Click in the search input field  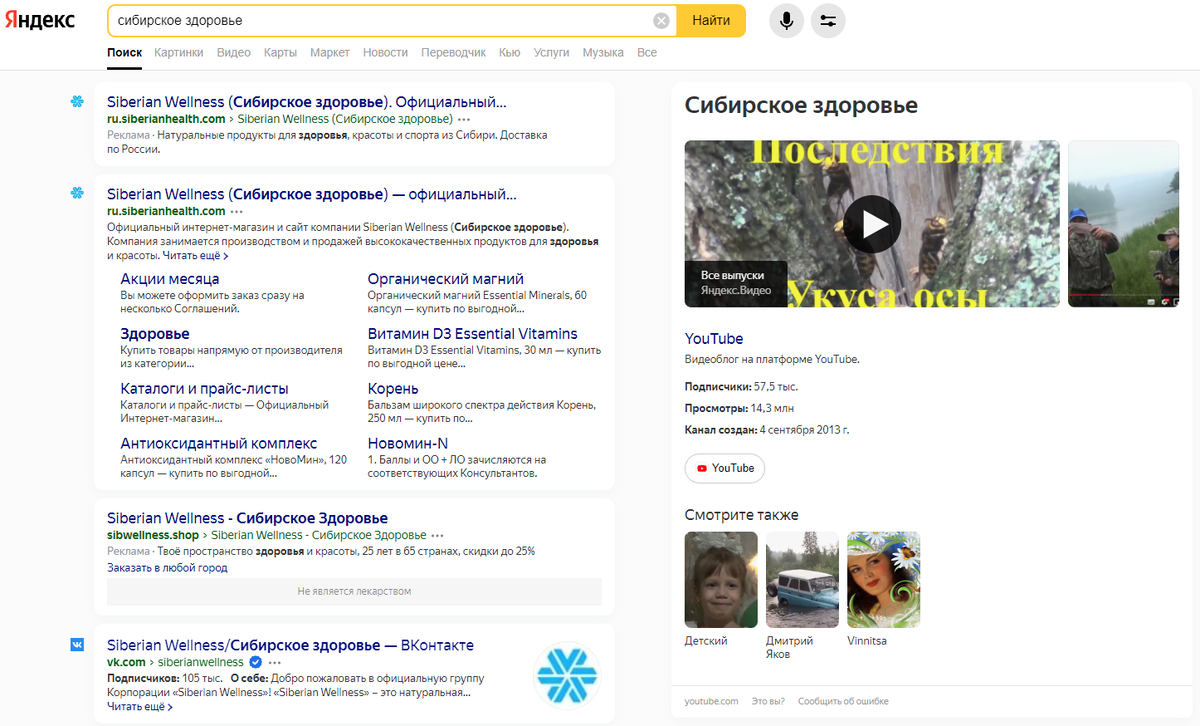coord(380,20)
